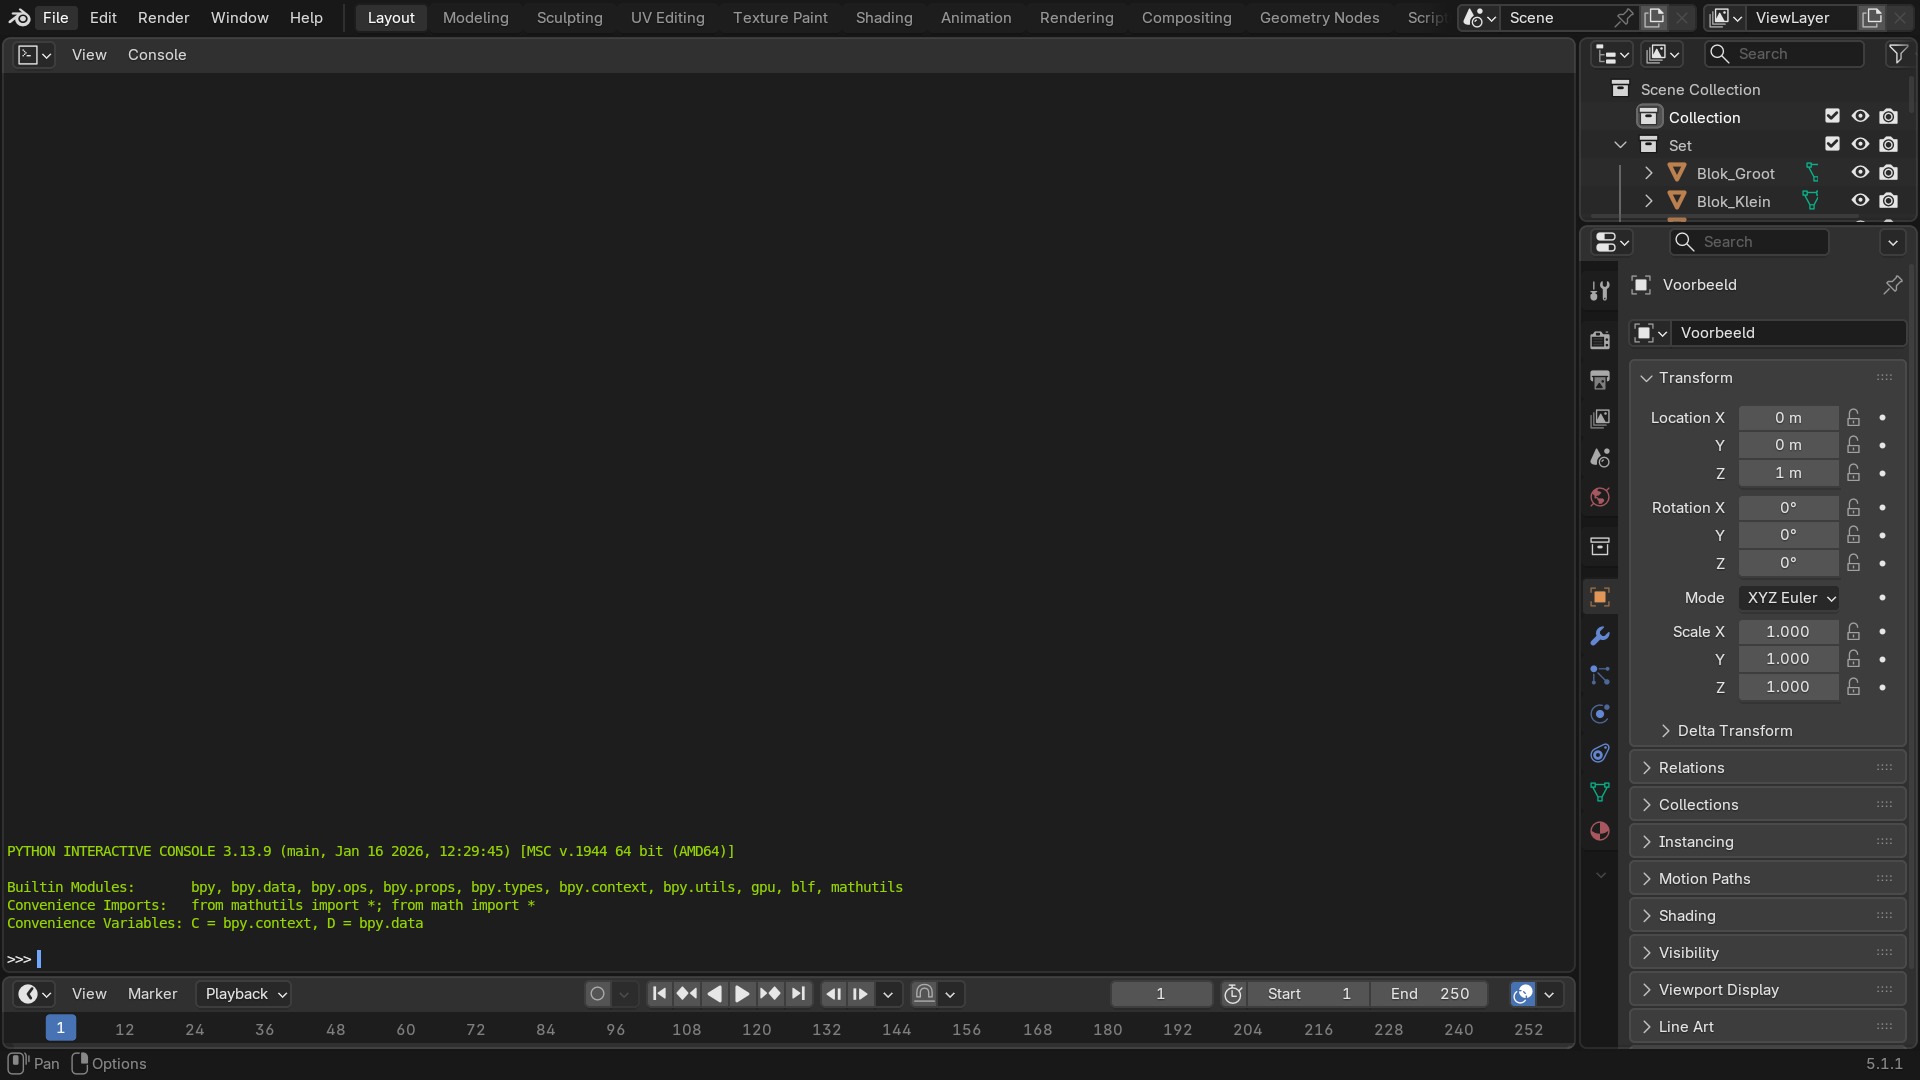The width and height of the screenshot is (1920, 1080).
Task: Switch to the Geometry Nodes workspace tab
Action: pos(1319,18)
